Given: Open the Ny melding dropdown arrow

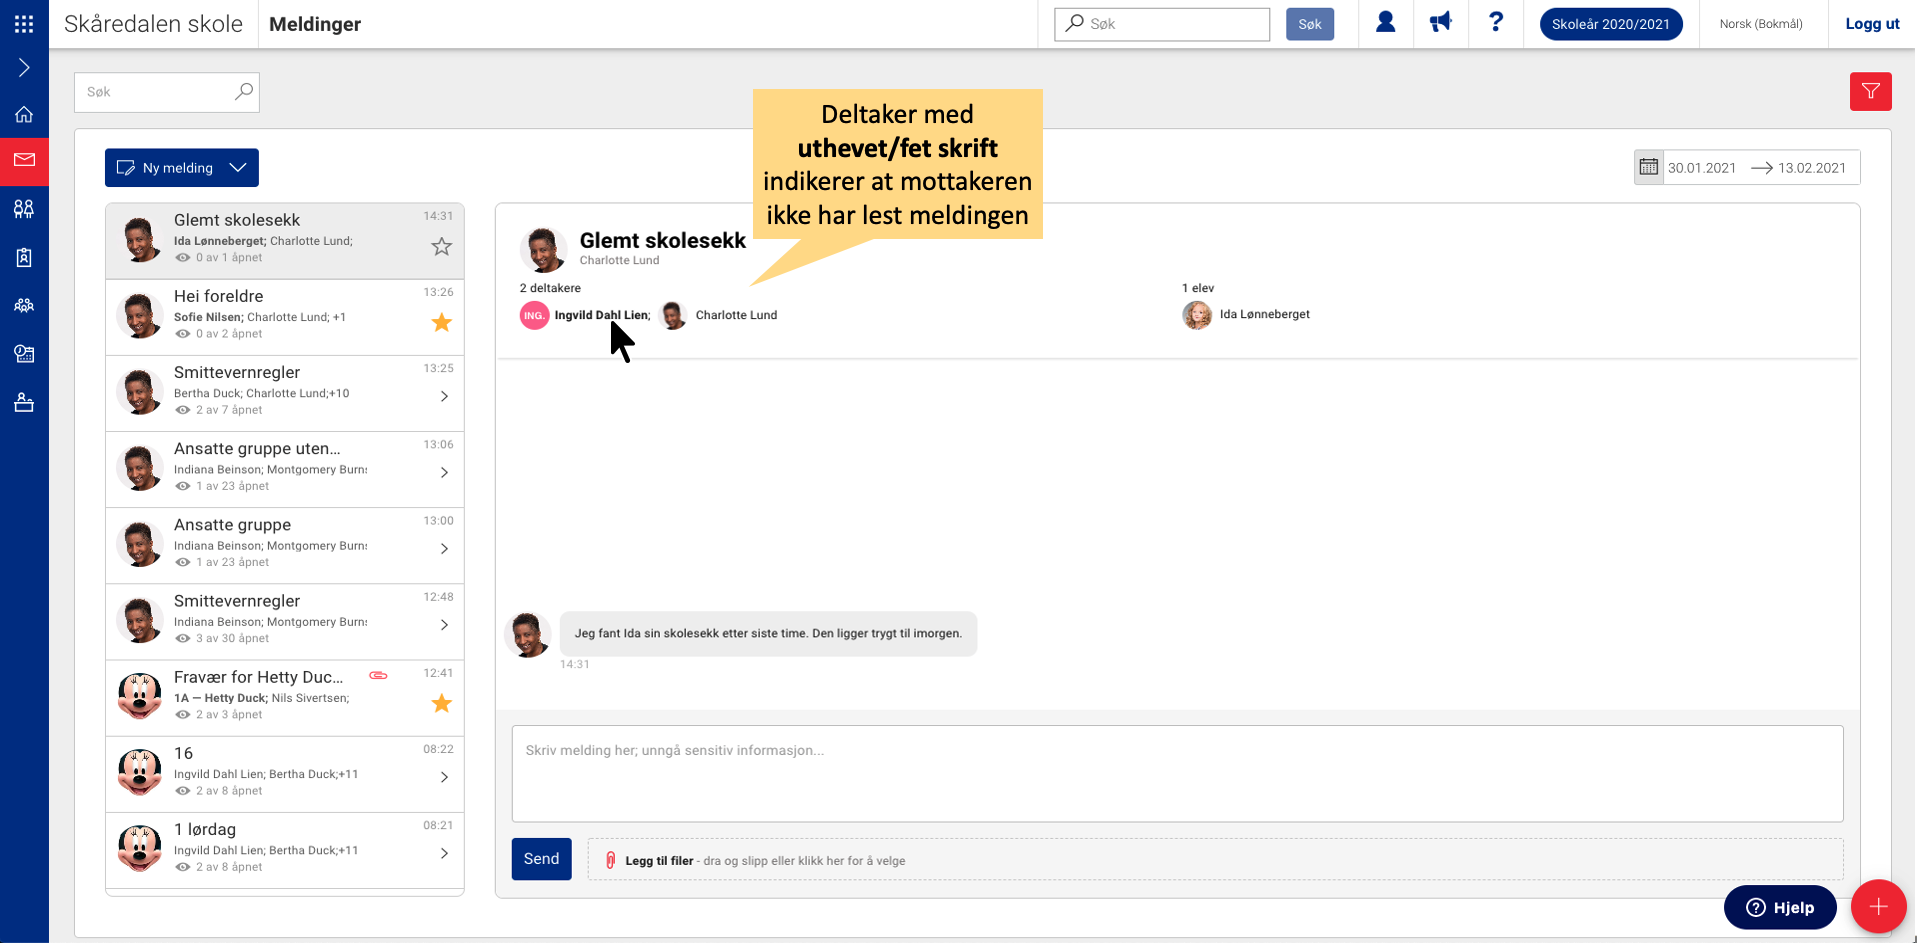Looking at the screenshot, I should pyautogui.click(x=238, y=168).
